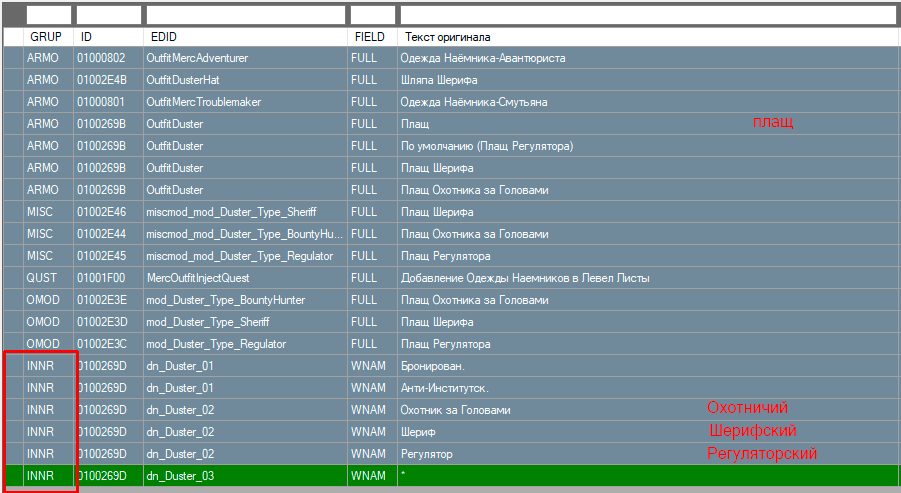Select Плащ Шерифа in mod_Duster_Type_Sheriff row
The height and width of the screenshot is (493, 901).
648,322
